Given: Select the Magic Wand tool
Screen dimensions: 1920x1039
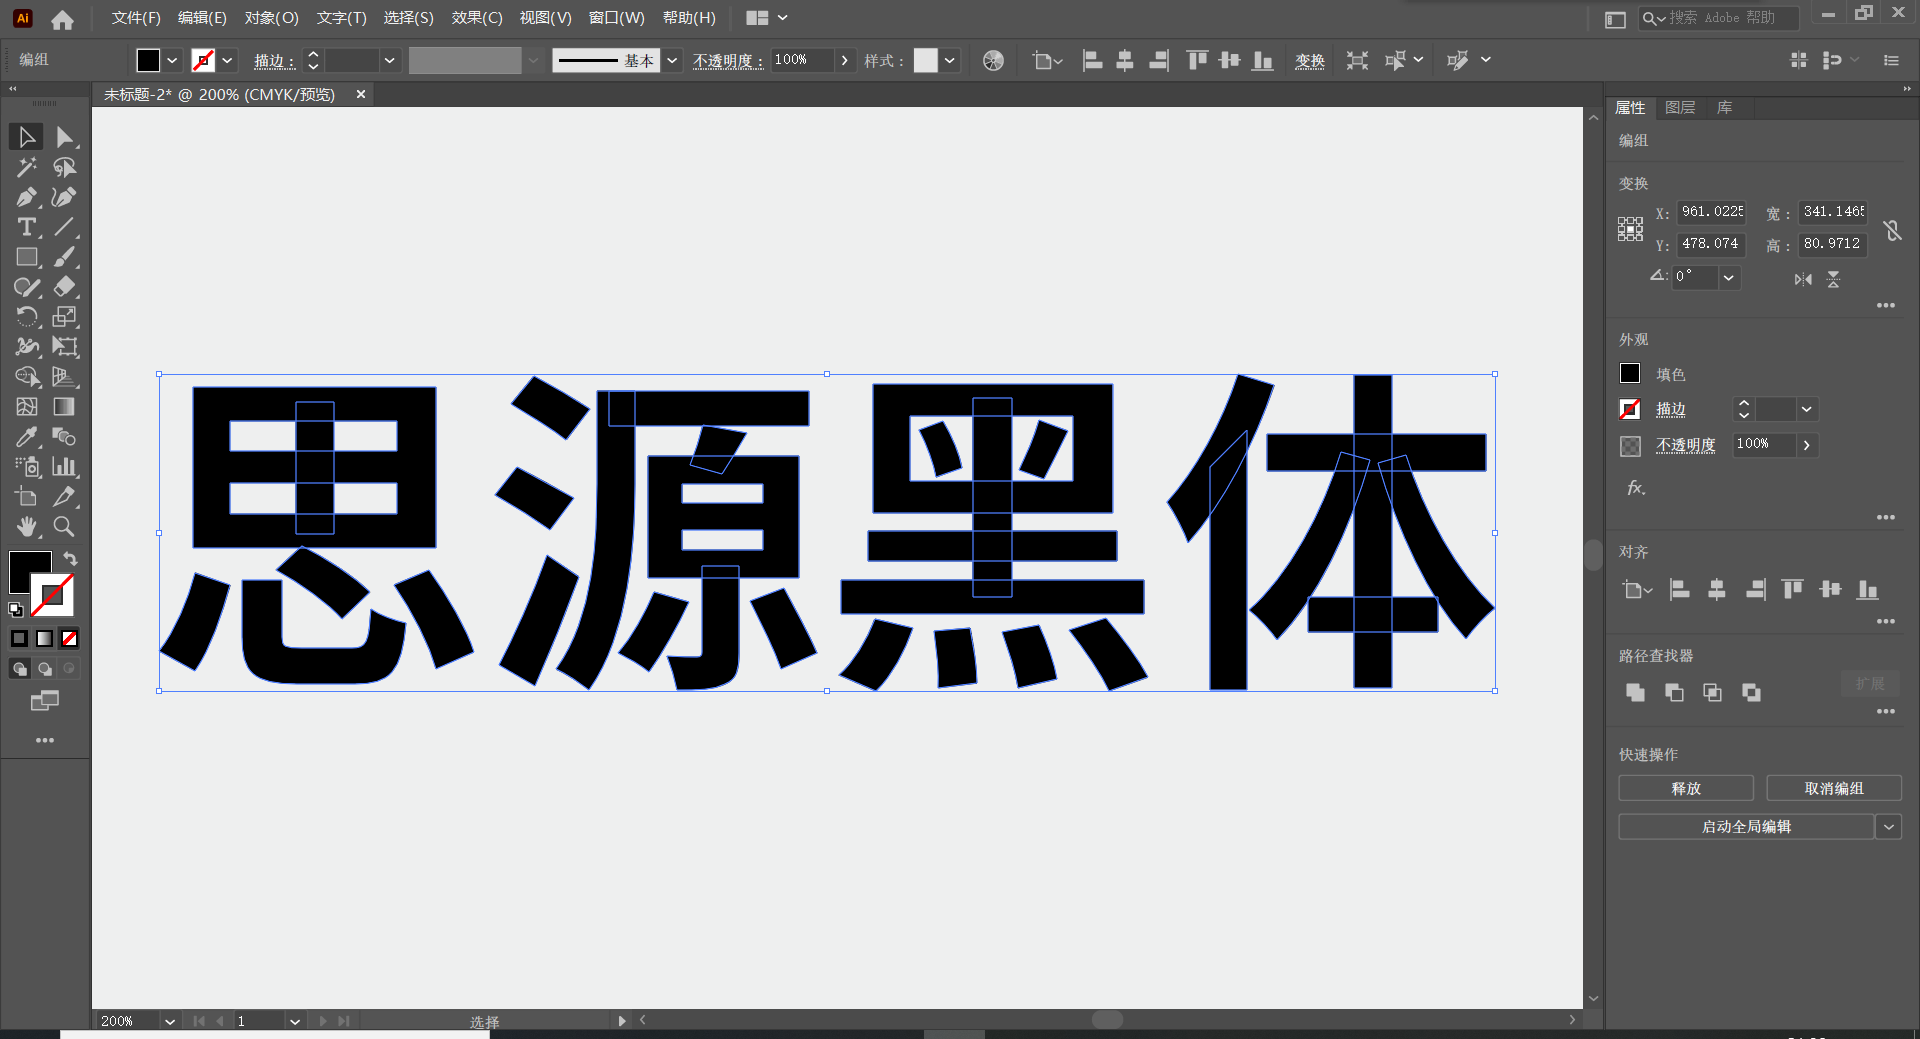Looking at the screenshot, I should click(27, 167).
